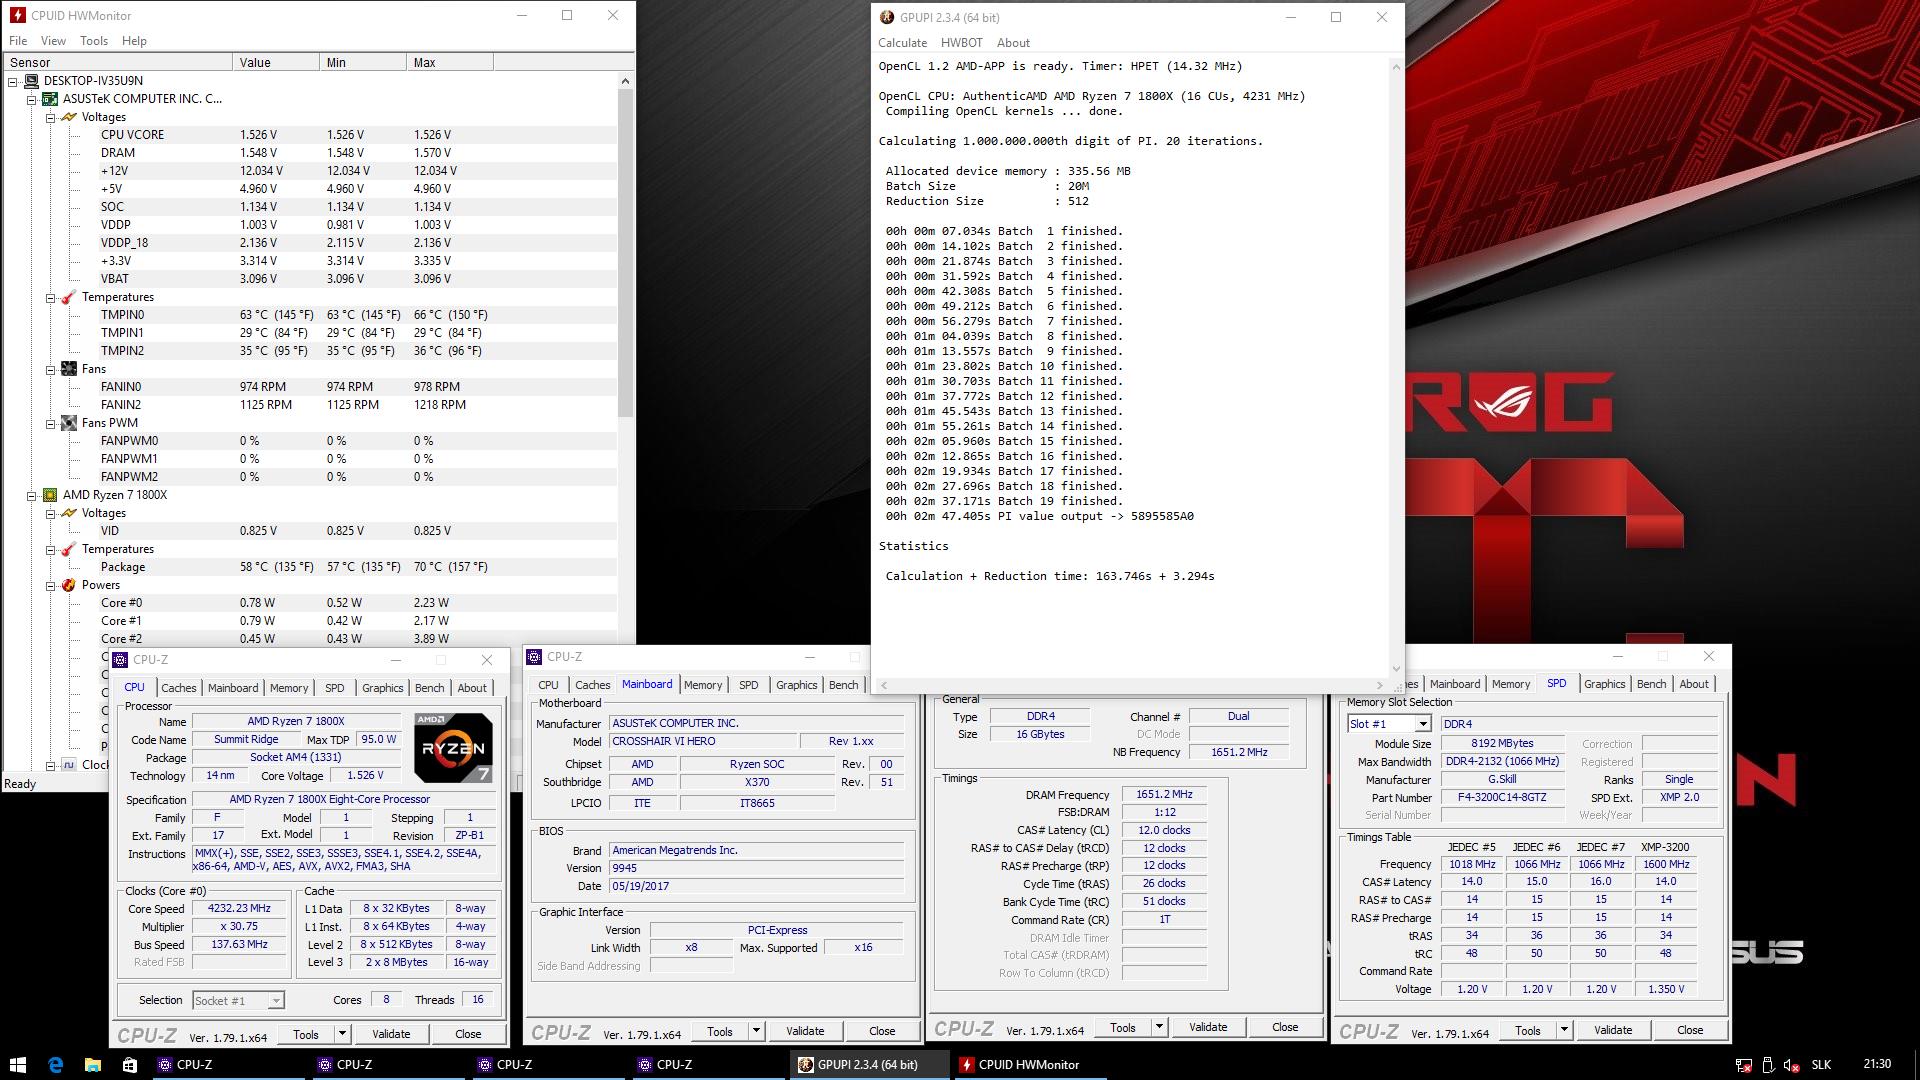Open the HWMonitor View menu

coord(53,41)
